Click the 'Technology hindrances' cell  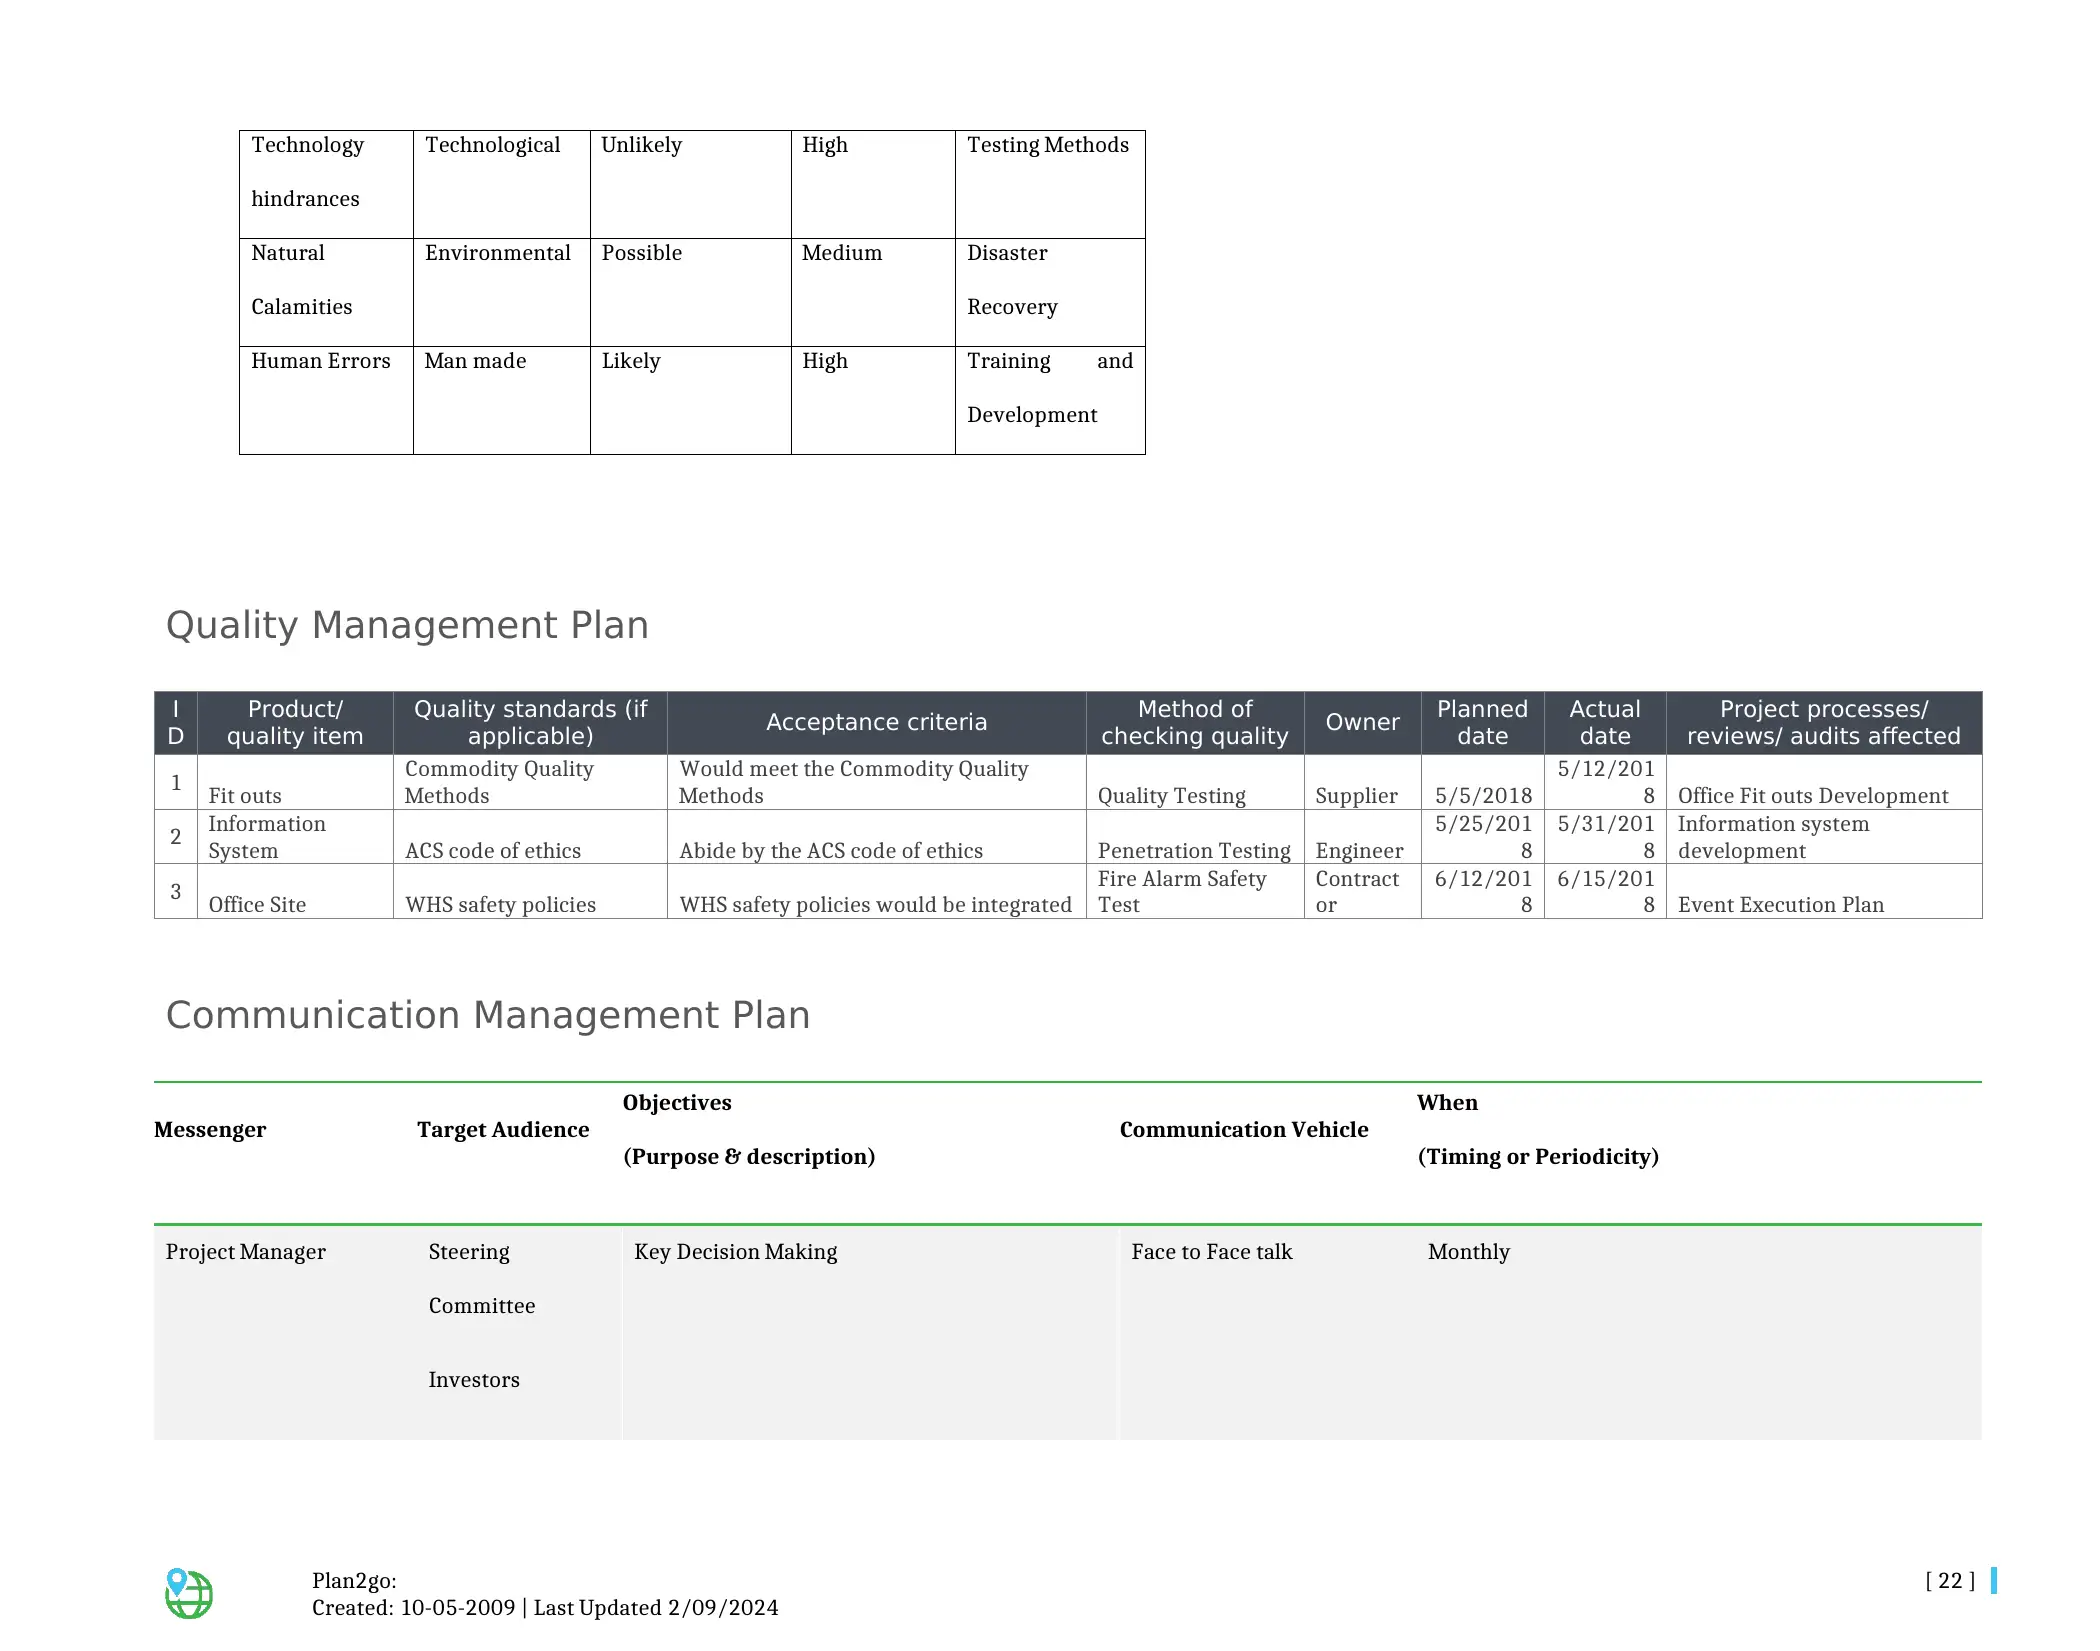(326, 184)
